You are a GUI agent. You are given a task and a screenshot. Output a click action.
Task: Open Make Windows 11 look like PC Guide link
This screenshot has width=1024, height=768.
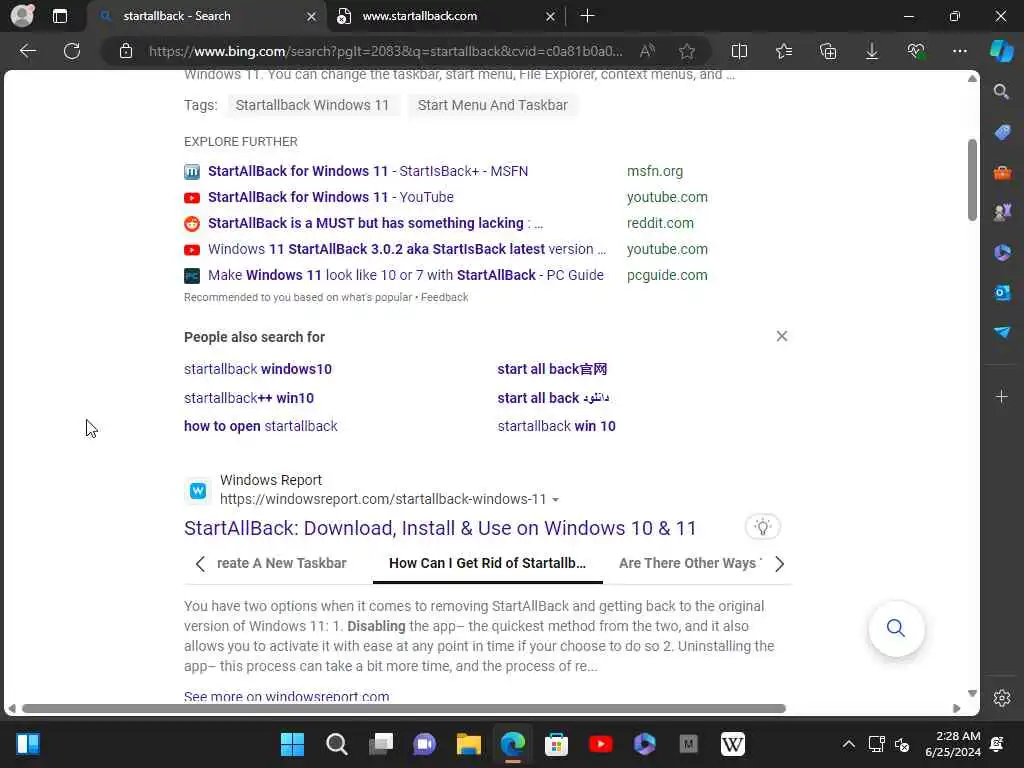coord(406,275)
